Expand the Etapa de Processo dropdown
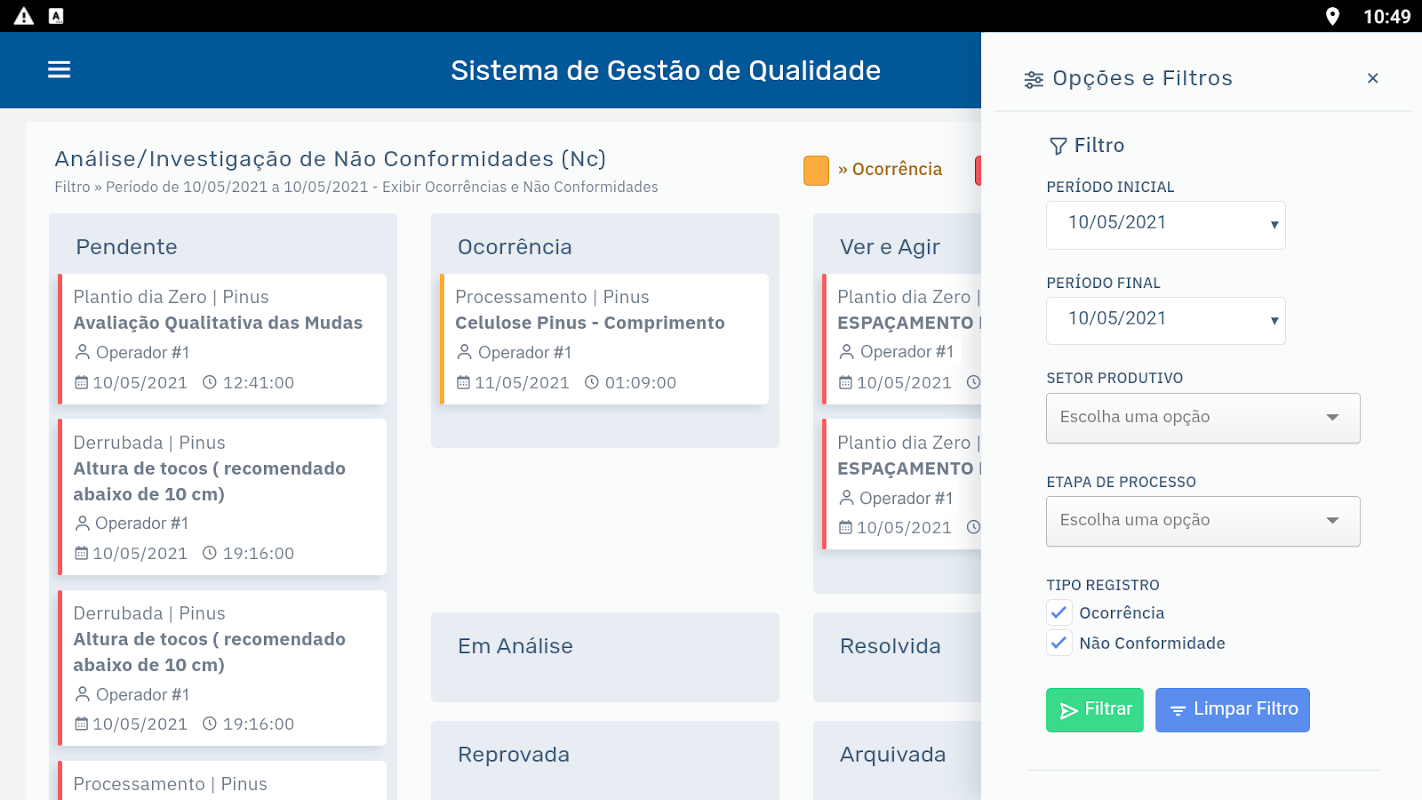 tap(1203, 521)
